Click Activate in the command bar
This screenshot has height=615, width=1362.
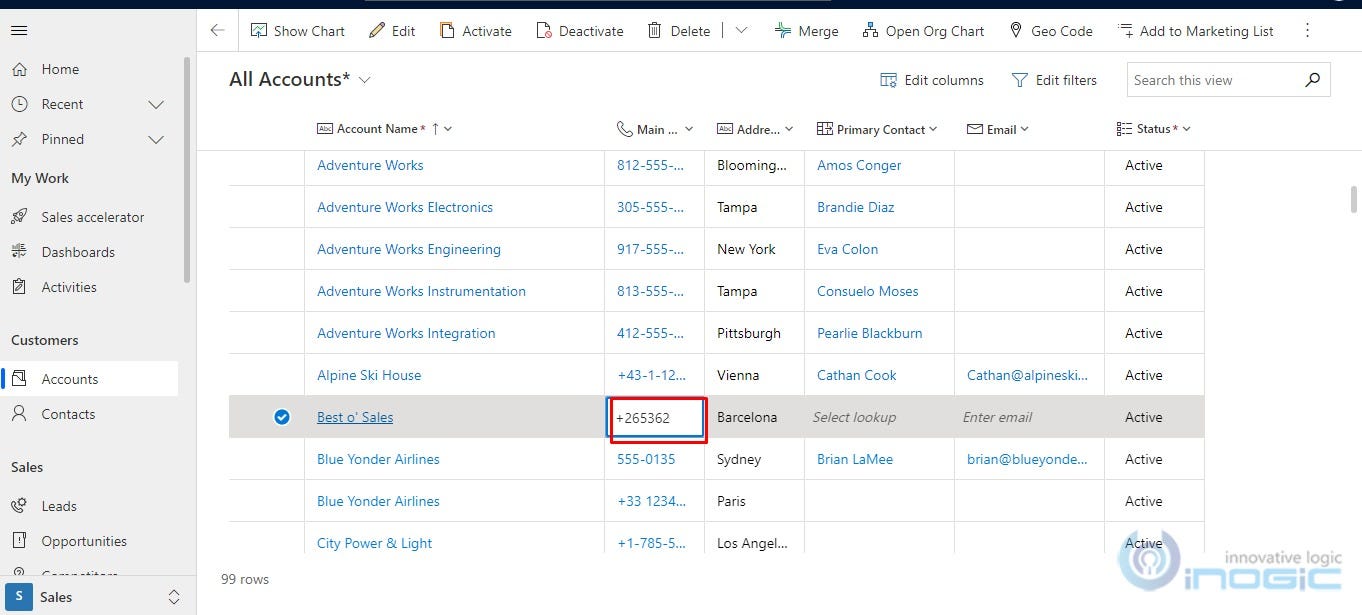point(476,31)
